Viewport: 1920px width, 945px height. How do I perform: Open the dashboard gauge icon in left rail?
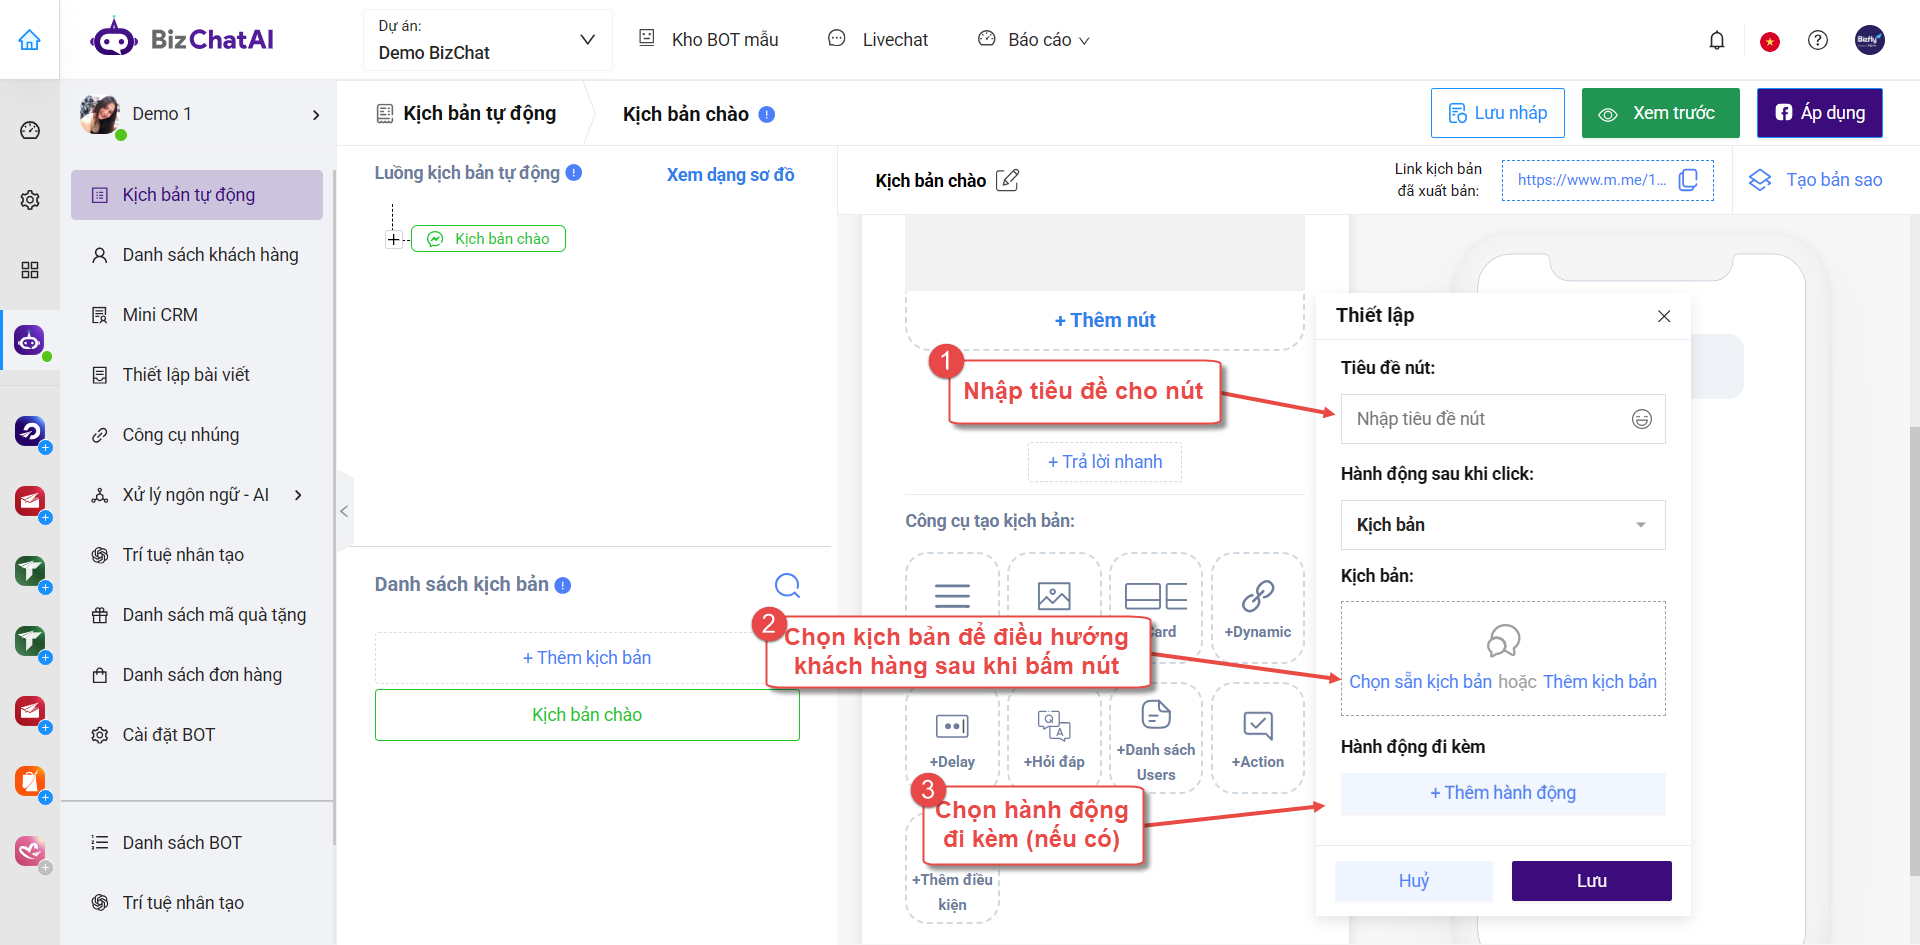click(30, 130)
